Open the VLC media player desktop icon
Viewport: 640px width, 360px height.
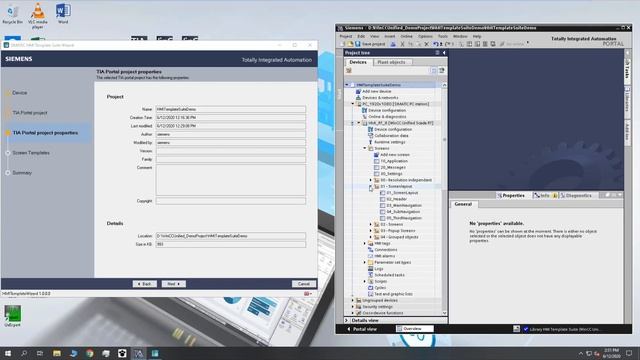pos(38,16)
